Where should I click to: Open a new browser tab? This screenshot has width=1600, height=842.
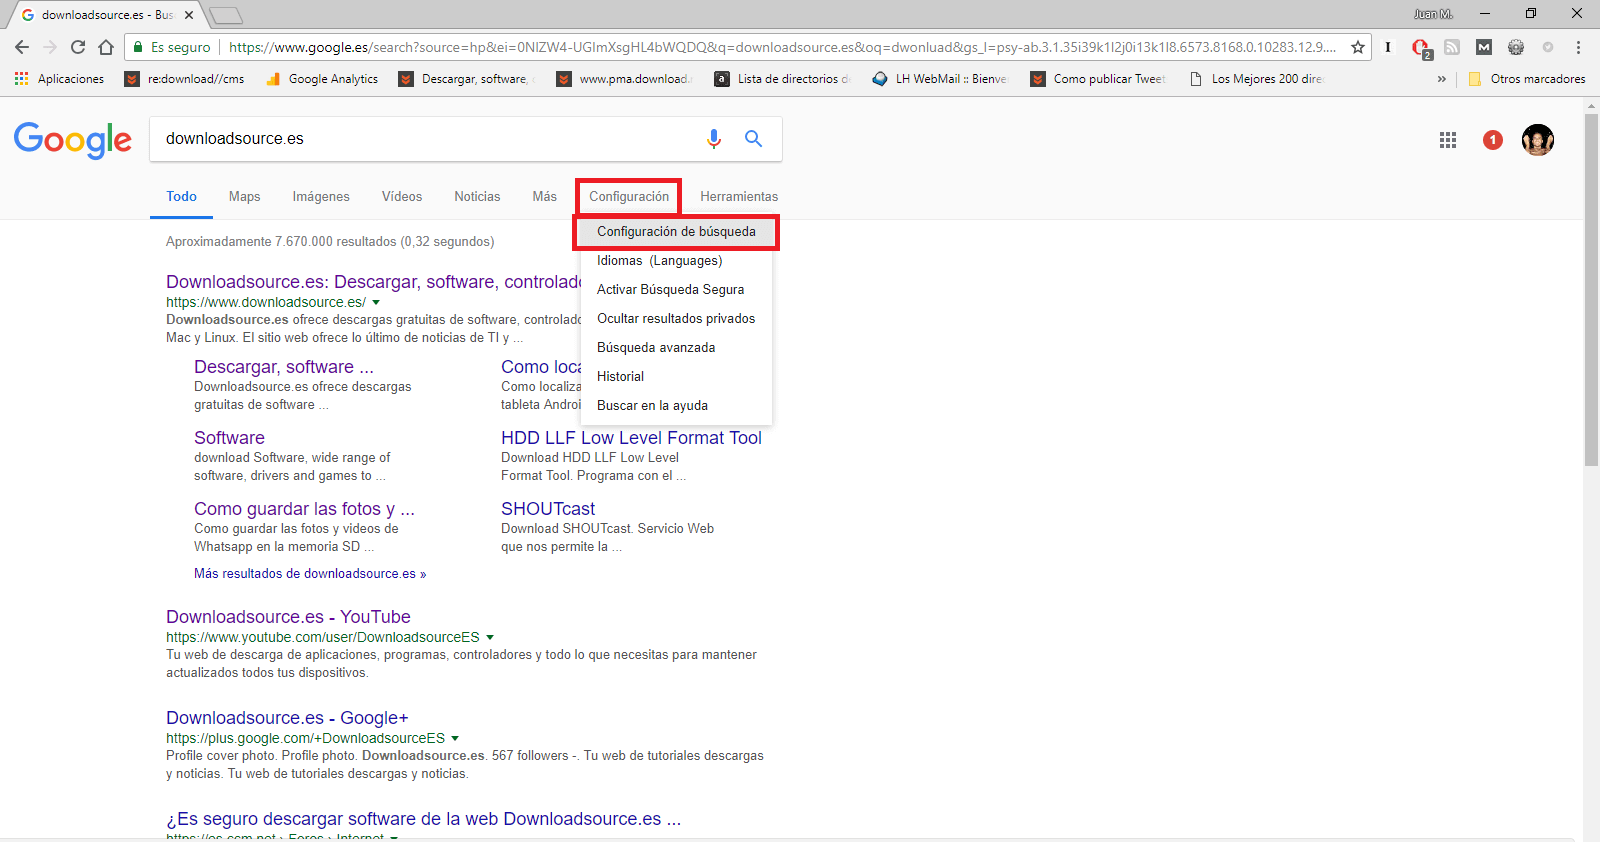click(226, 15)
